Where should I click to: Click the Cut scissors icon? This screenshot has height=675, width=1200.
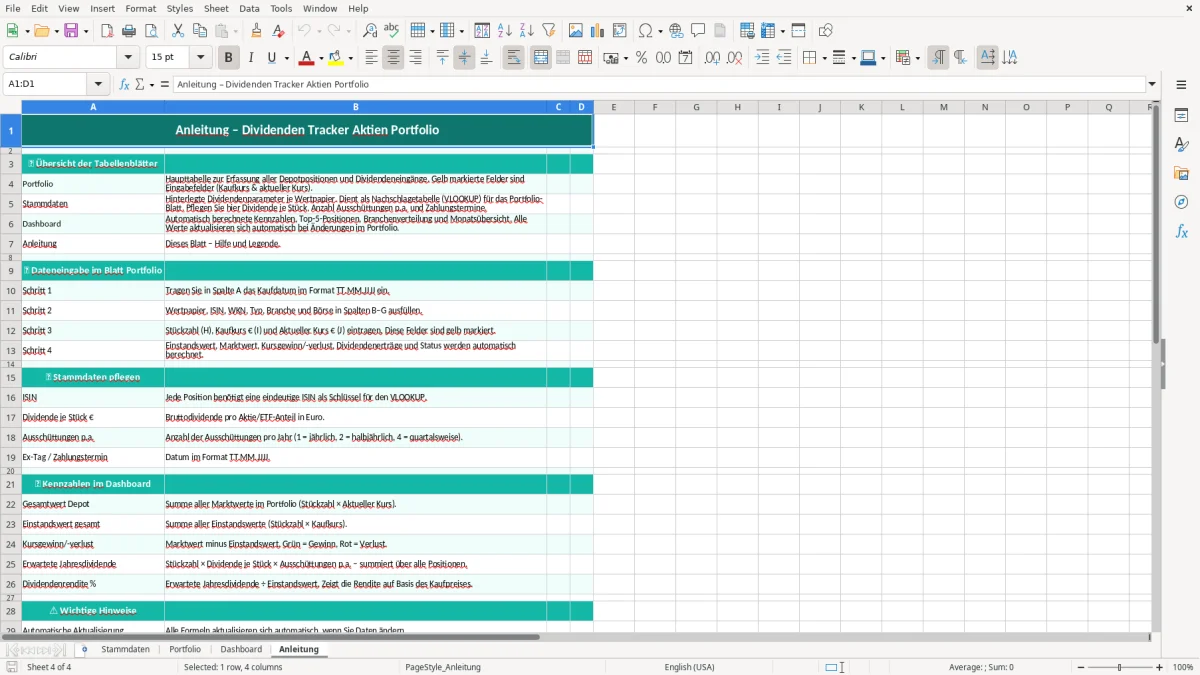(178, 31)
